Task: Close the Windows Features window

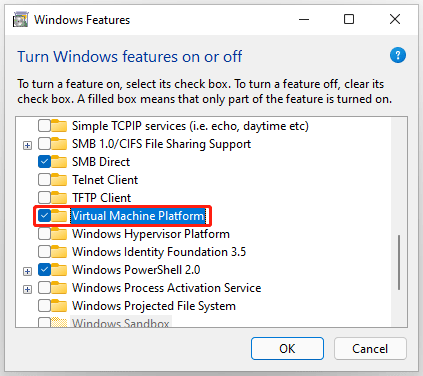Action: (x=395, y=19)
